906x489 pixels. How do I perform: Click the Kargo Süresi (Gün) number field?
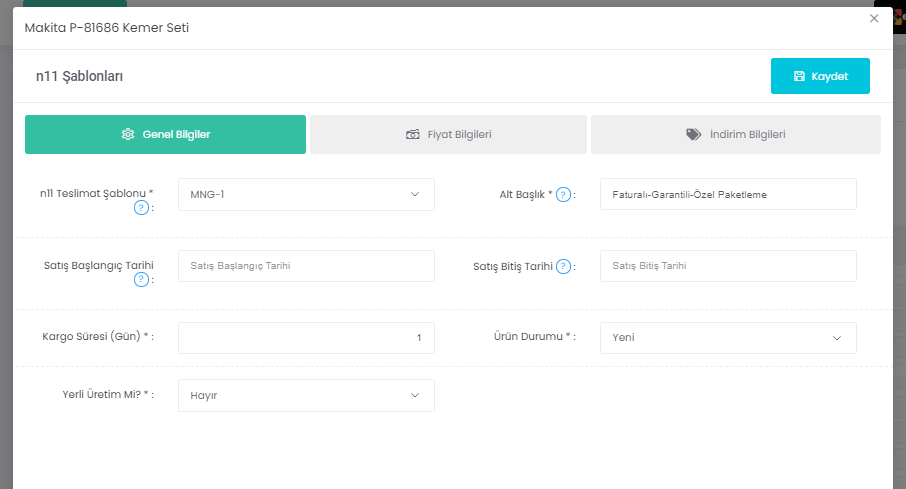tap(306, 338)
